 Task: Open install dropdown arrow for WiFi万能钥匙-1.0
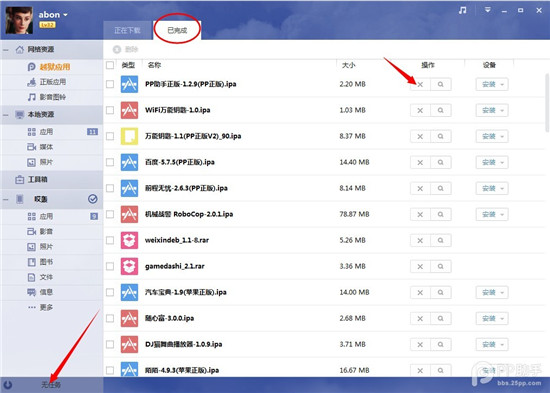coord(502,111)
